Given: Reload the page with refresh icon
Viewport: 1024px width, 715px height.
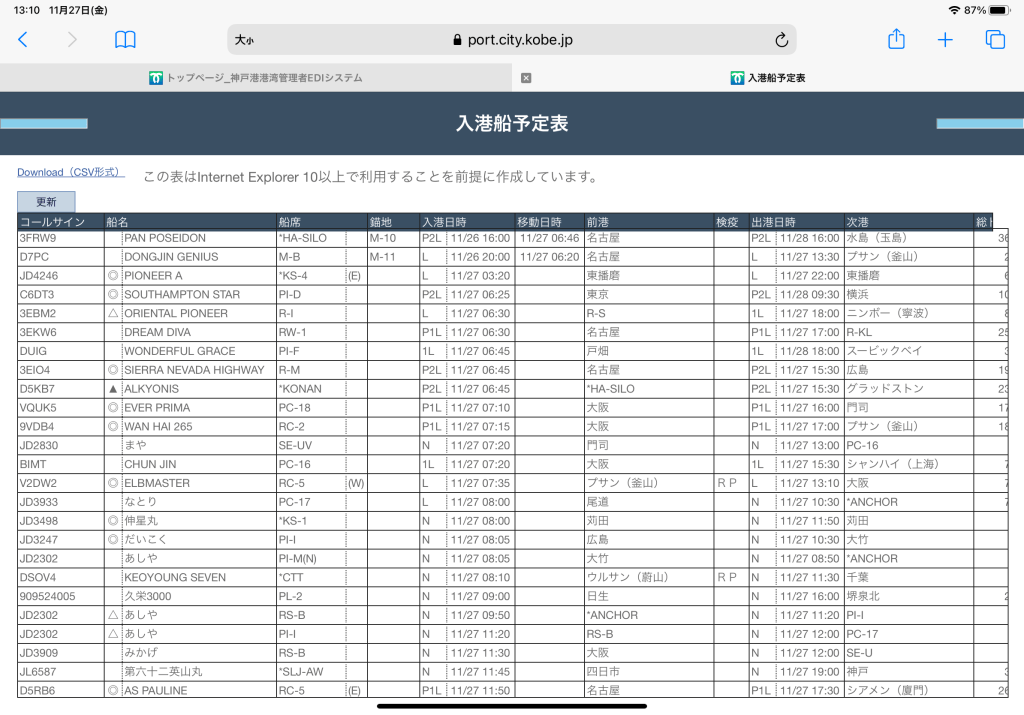Looking at the screenshot, I should [x=781, y=40].
